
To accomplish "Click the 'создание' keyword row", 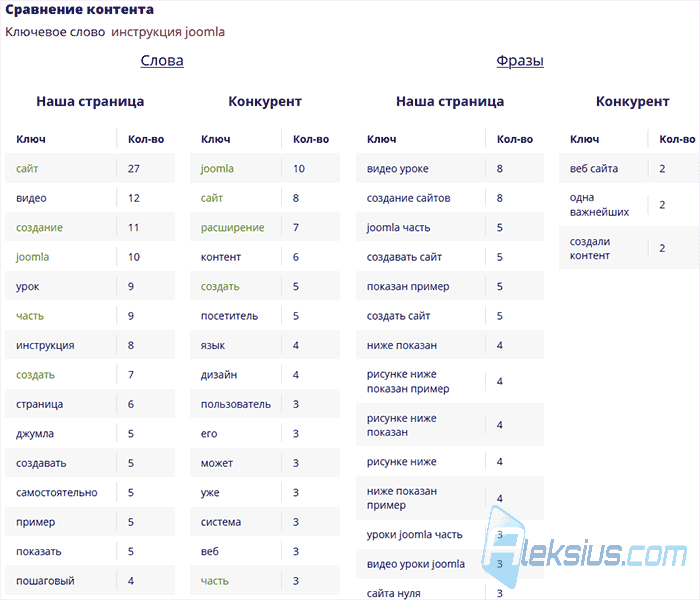I will pos(90,227).
